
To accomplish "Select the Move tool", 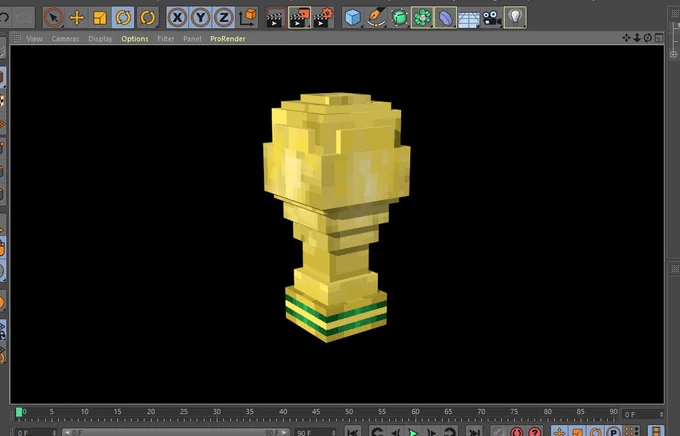I will pyautogui.click(x=77, y=18).
